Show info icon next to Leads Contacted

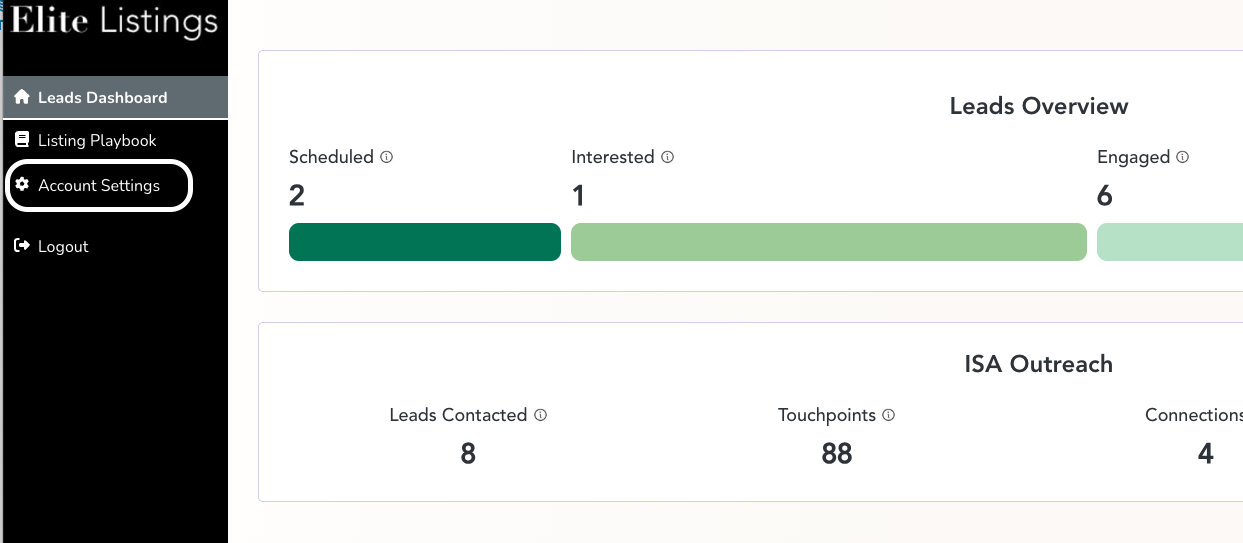[x=541, y=415]
